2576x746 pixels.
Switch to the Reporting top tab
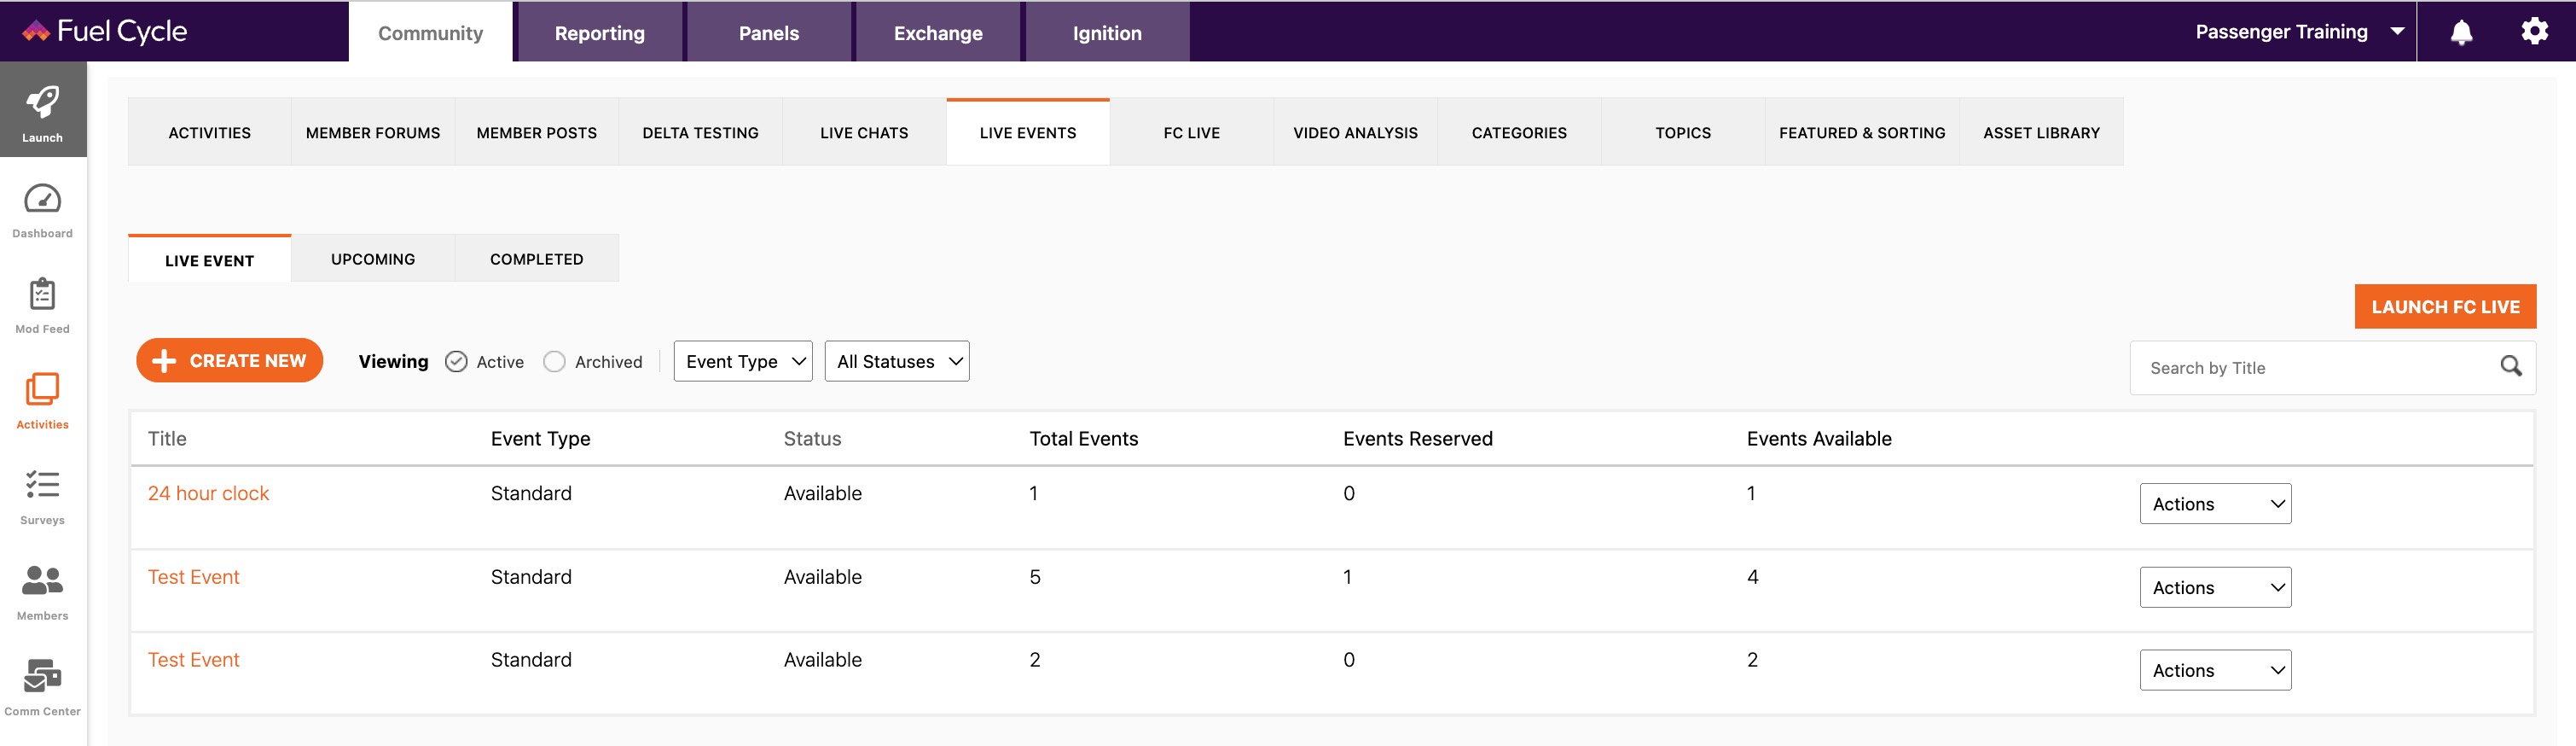pyautogui.click(x=600, y=33)
